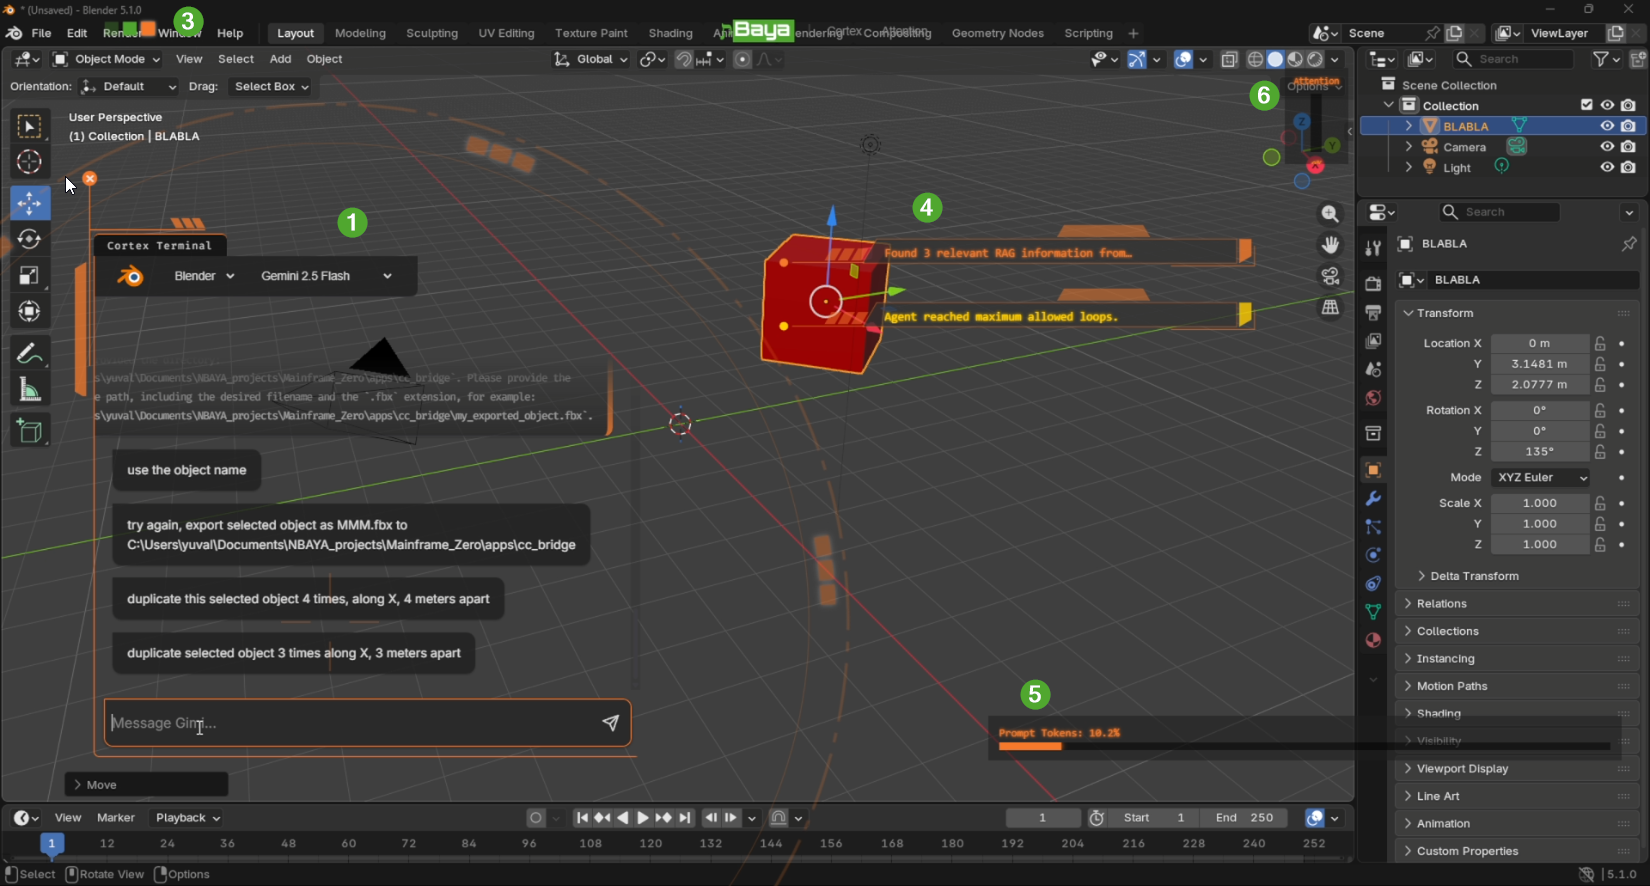This screenshot has height=886, width=1650.
Task: Open the viewport Add menu
Action: point(280,59)
